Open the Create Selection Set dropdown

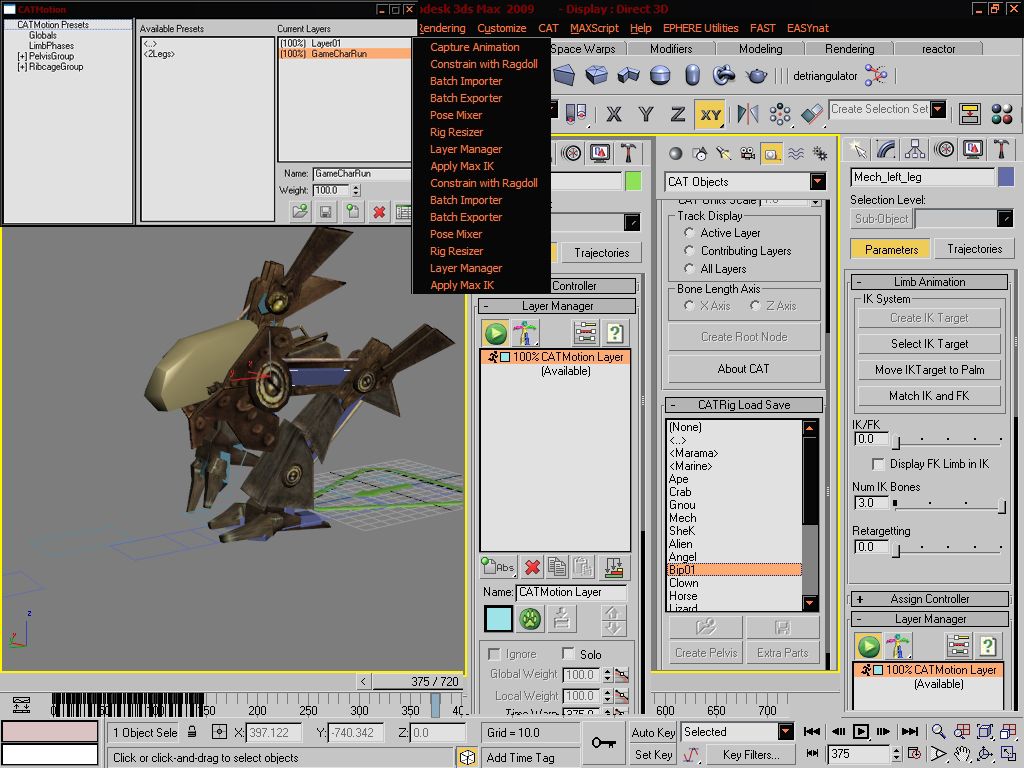(x=938, y=110)
